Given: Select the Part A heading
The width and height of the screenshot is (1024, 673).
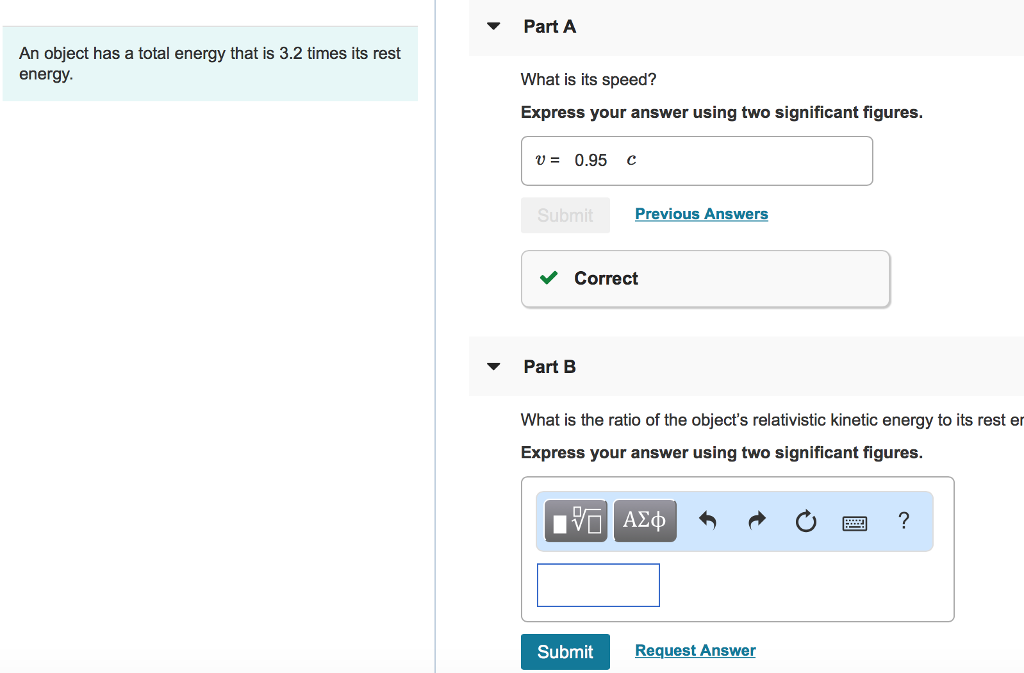Looking at the screenshot, I should tap(549, 26).
